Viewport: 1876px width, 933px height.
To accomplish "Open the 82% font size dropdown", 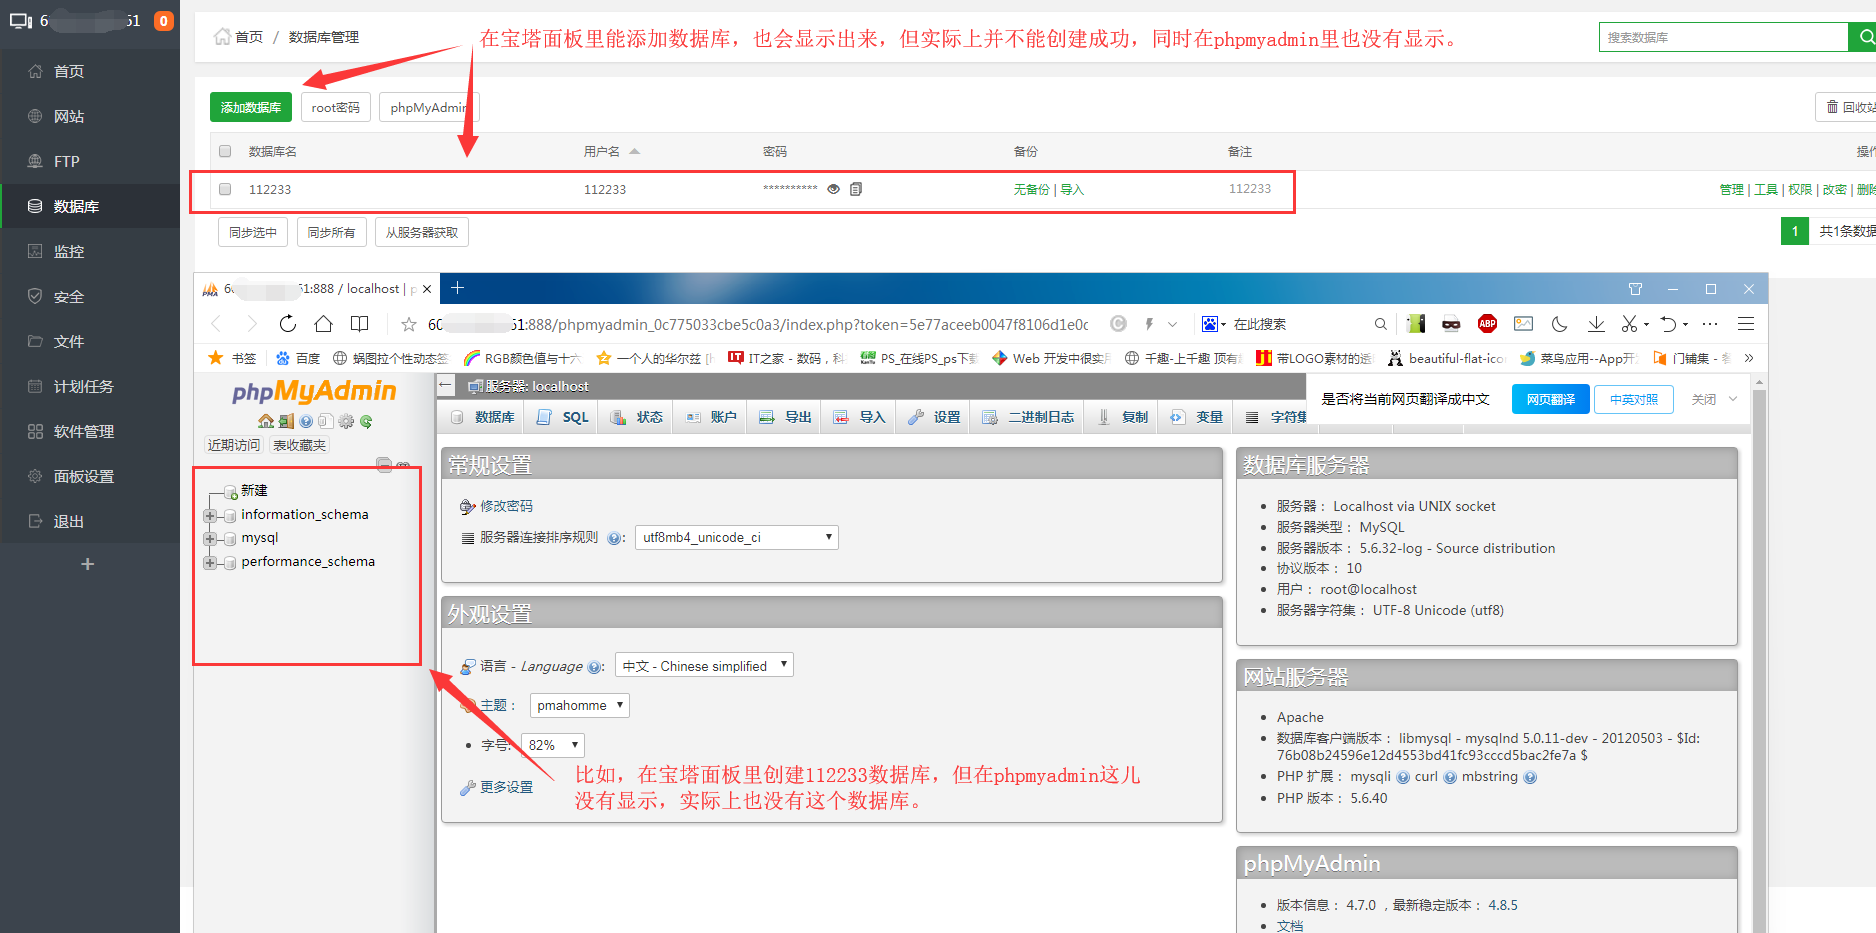I will click(x=553, y=745).
